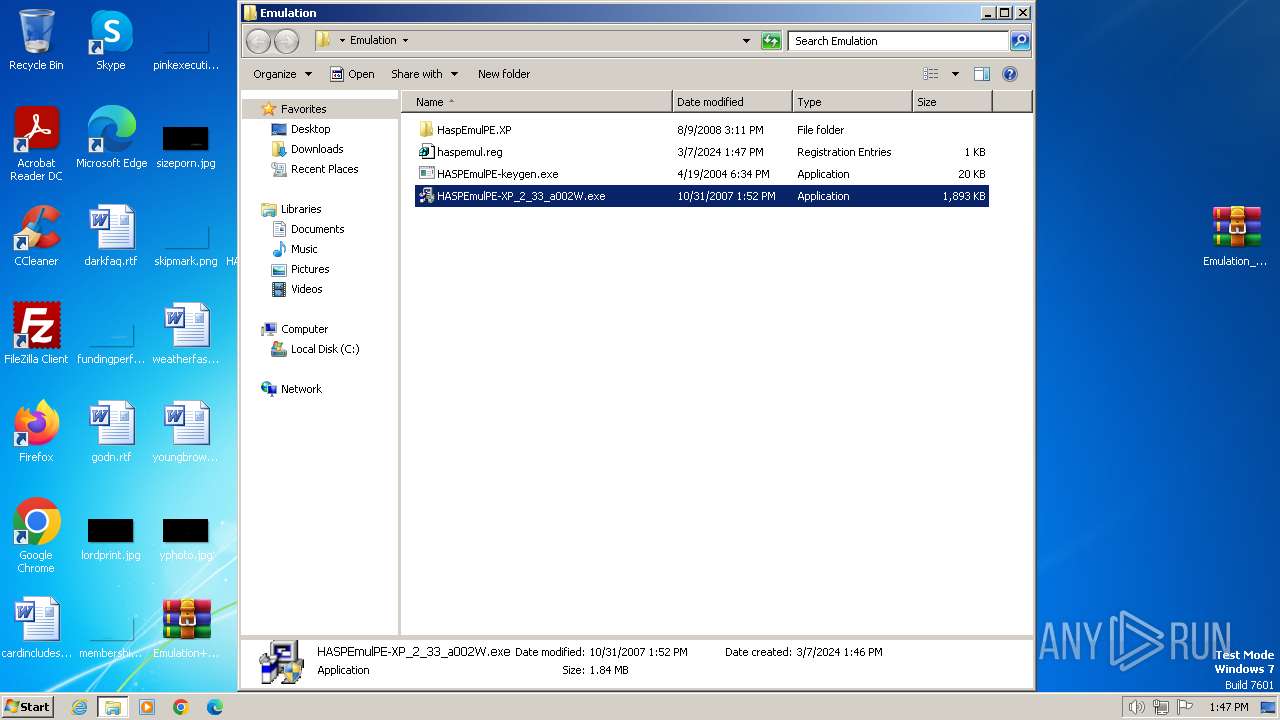Open Edge from the taskbar
The image size is (1280, 720).
(215, 707)
